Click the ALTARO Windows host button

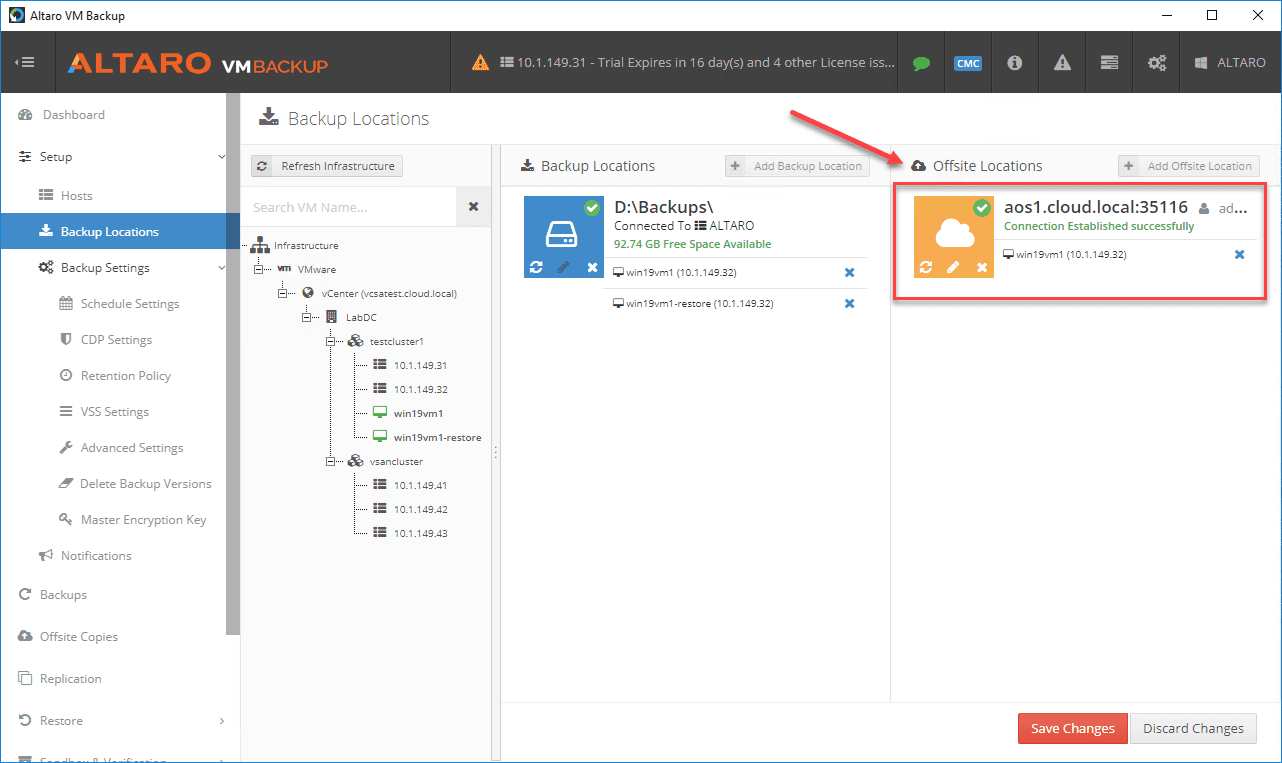point(1230,63)
